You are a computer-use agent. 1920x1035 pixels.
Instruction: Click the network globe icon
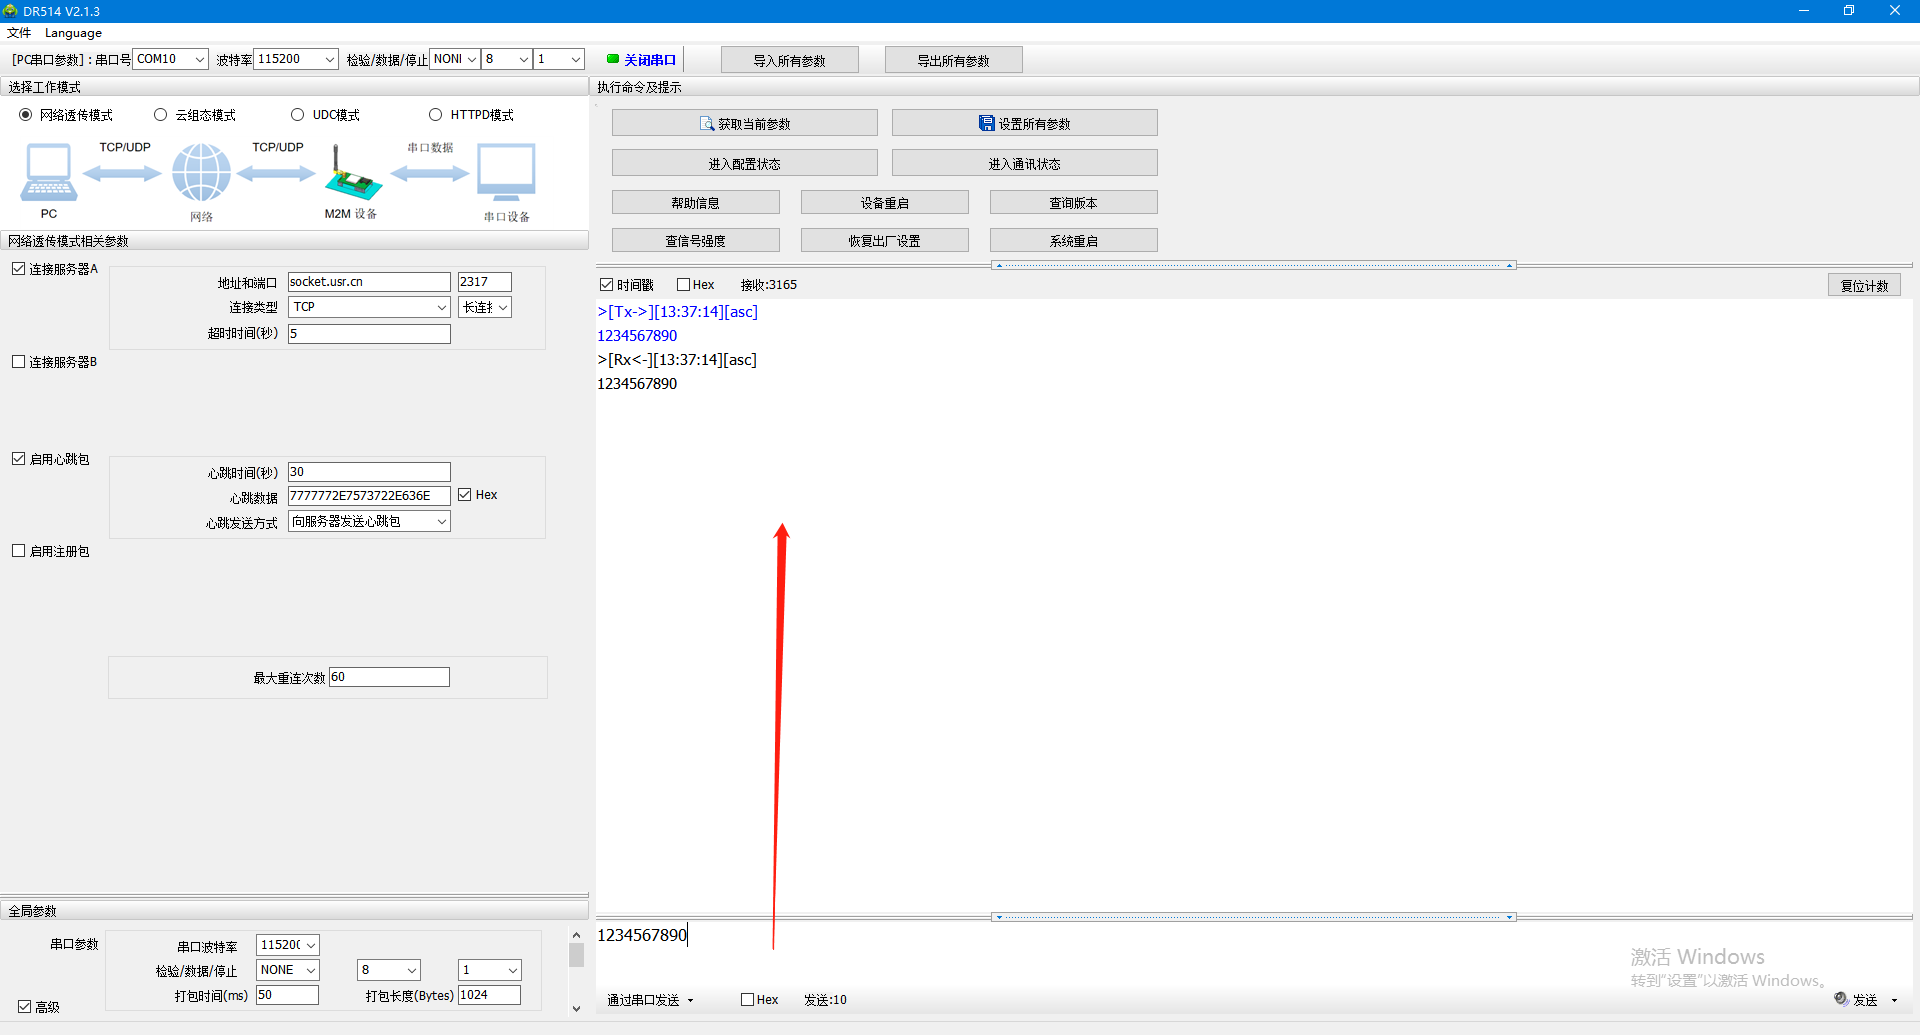click(201, 172)
